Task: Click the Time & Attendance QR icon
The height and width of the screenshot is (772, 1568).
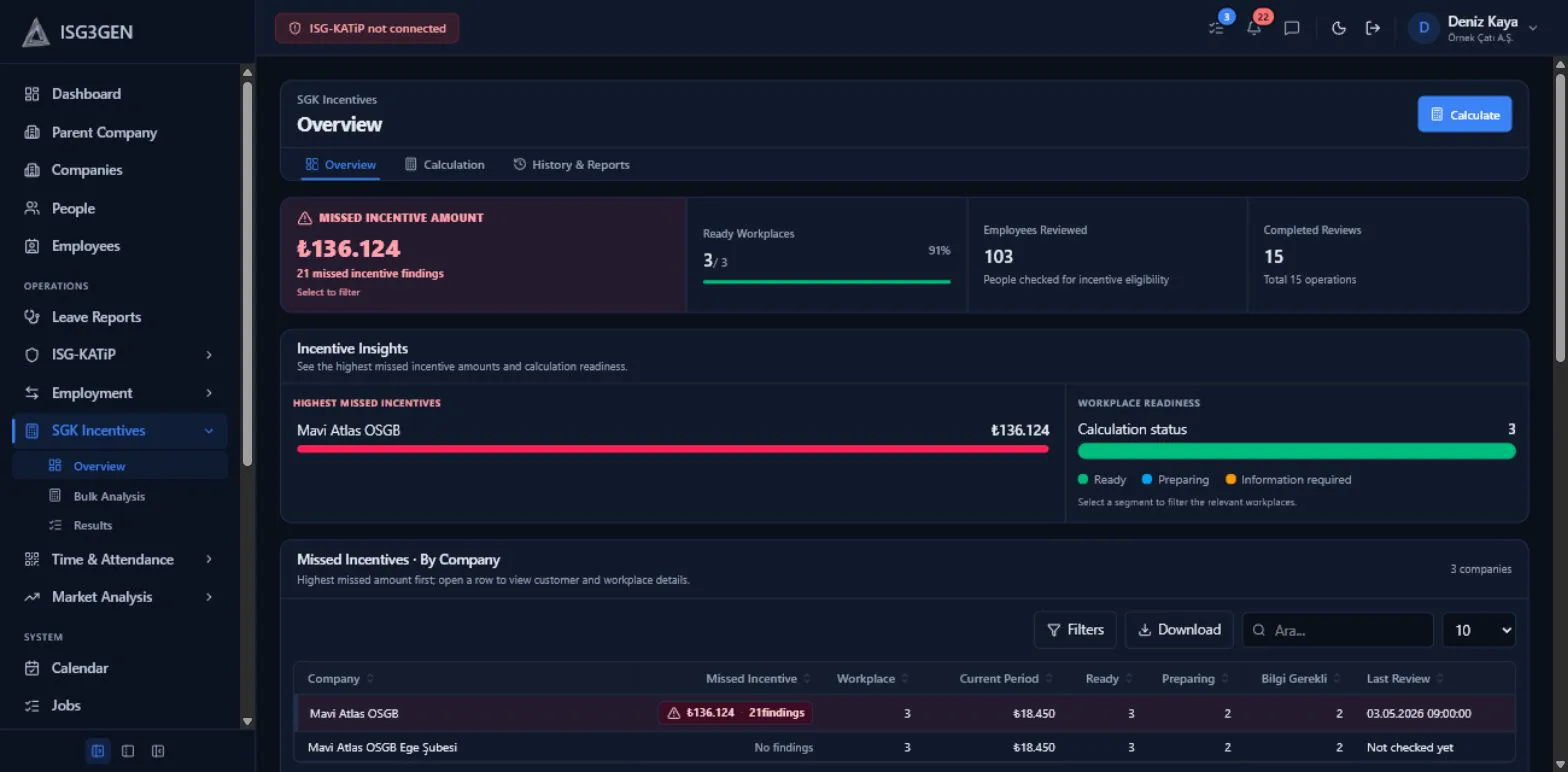Action: [x=32, y=559]
